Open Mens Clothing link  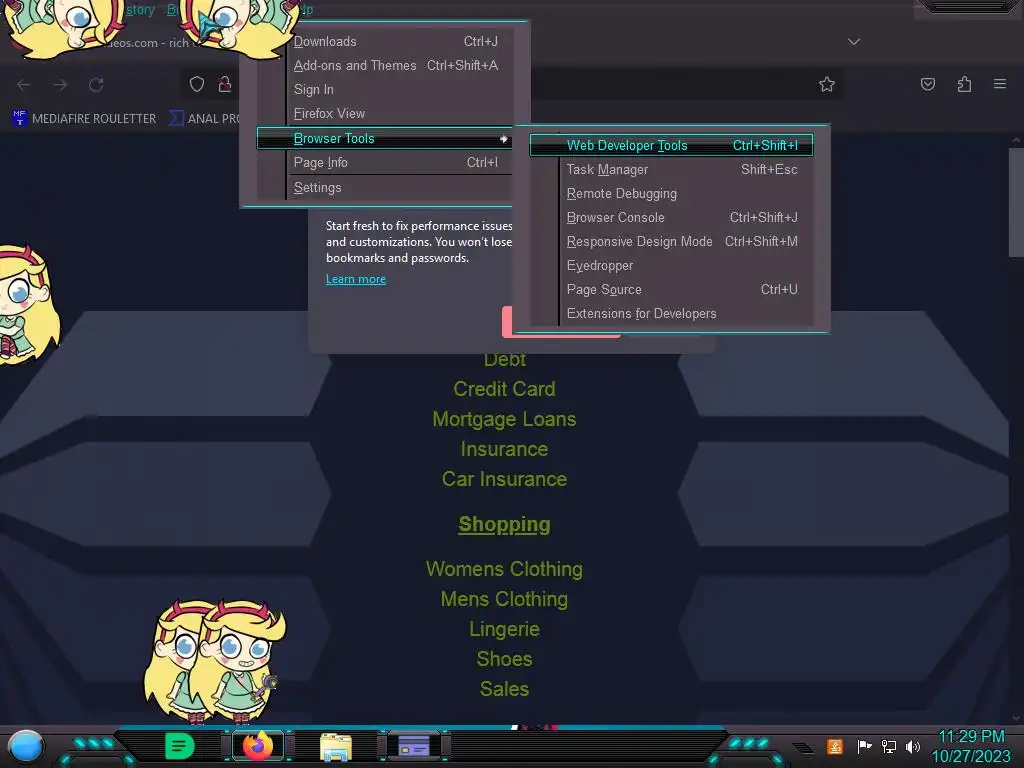point(504,600)
